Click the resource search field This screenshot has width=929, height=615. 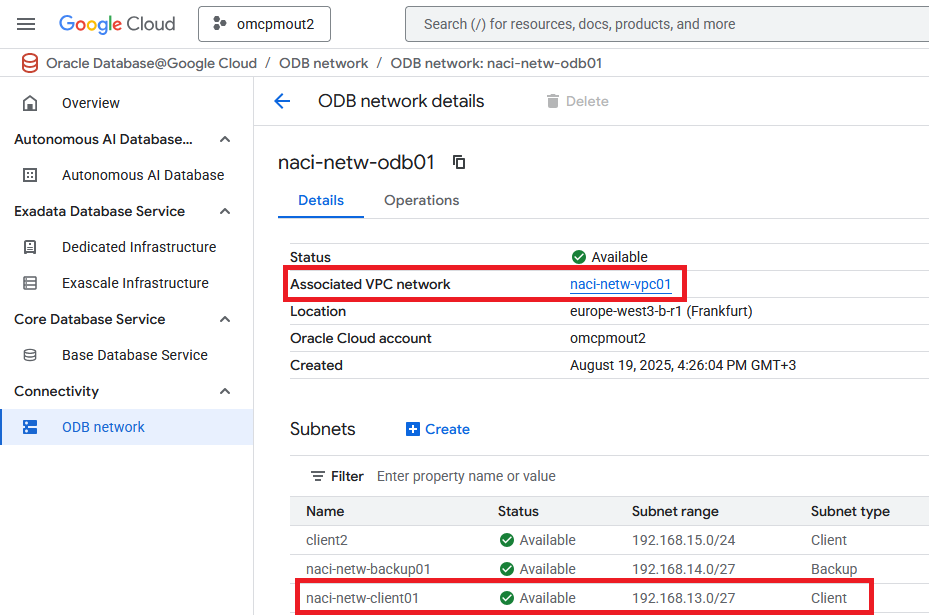(660, 24)
